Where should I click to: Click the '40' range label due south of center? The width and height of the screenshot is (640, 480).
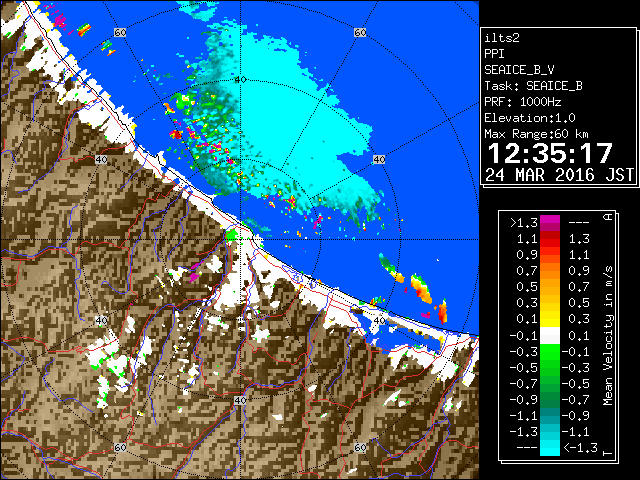click(240, 400)
